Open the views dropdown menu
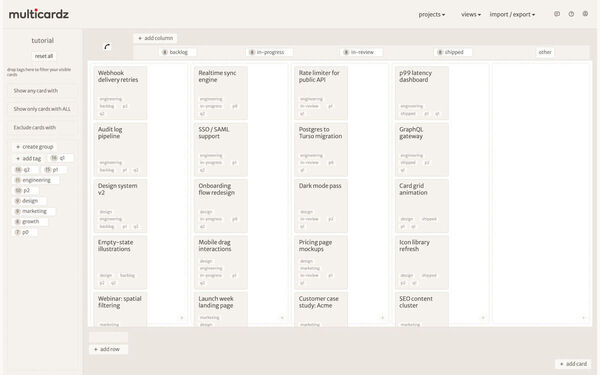 (471, 15)
